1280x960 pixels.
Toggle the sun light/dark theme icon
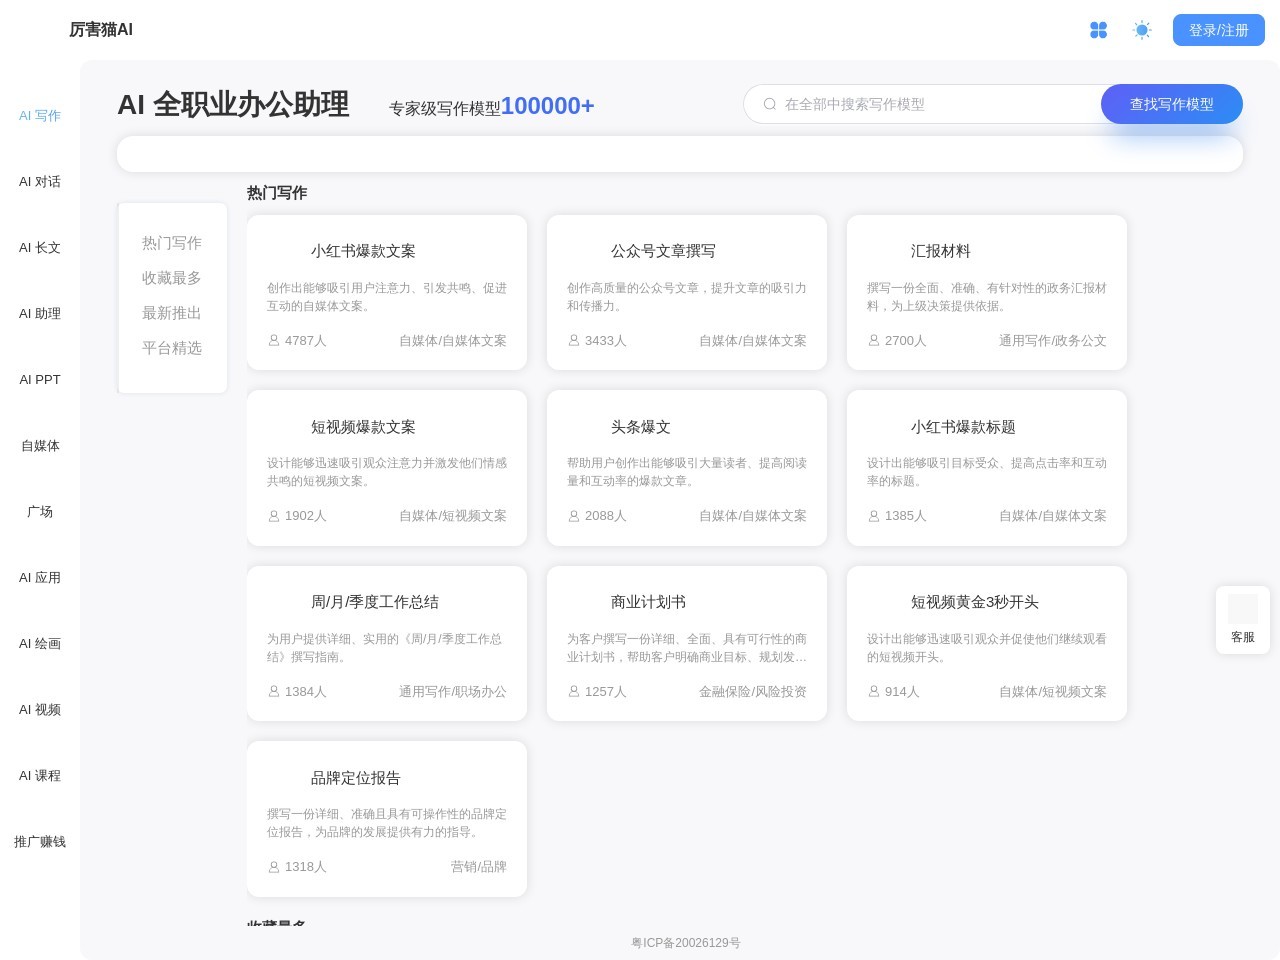[x=1142, y=30]
